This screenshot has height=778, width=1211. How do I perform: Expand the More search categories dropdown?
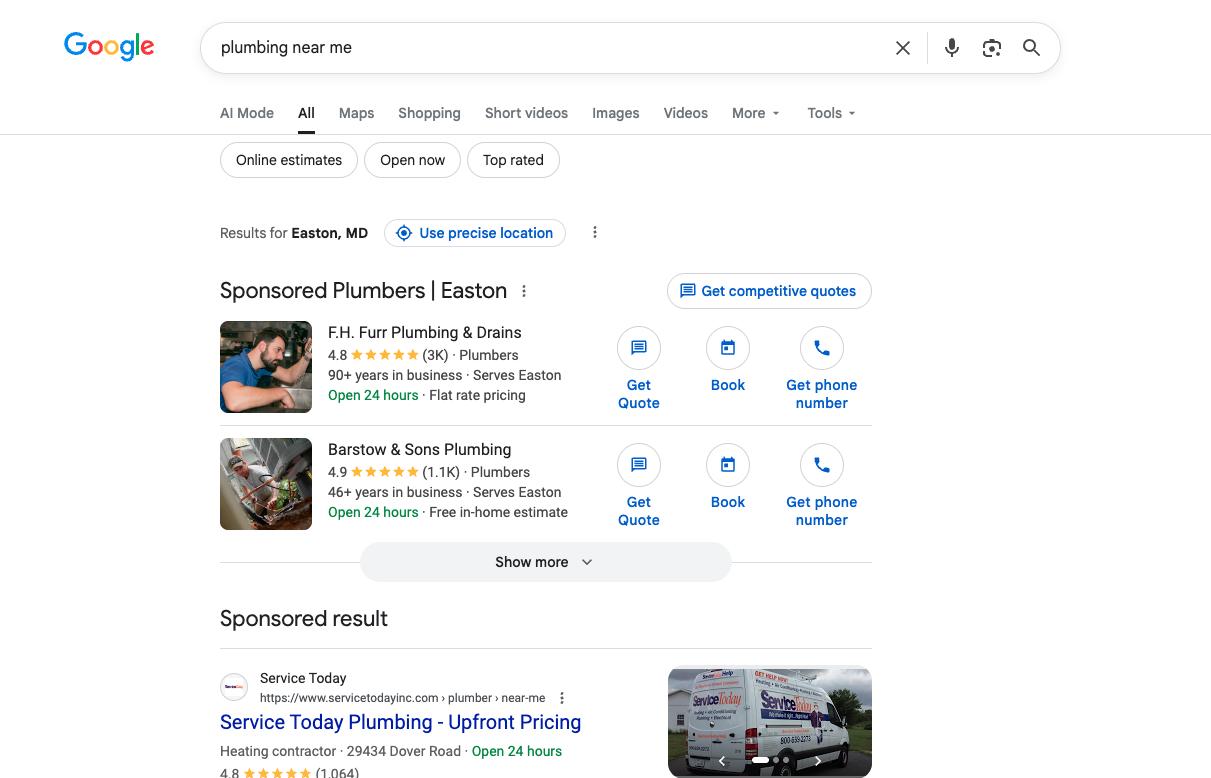pyautogui.click(x=755, y=113)
